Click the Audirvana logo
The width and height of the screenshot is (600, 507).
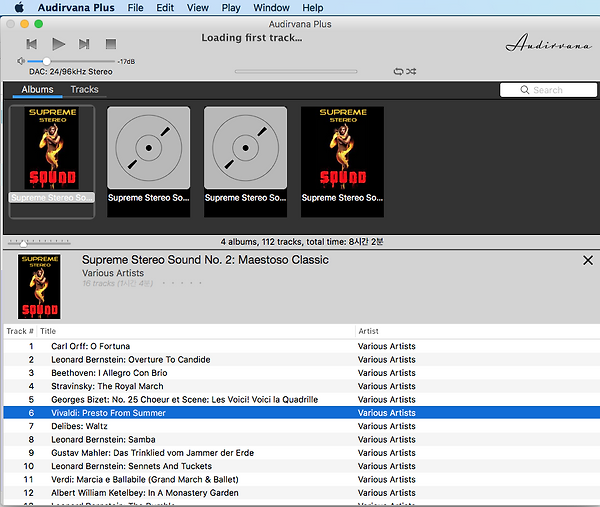[548, 43]
